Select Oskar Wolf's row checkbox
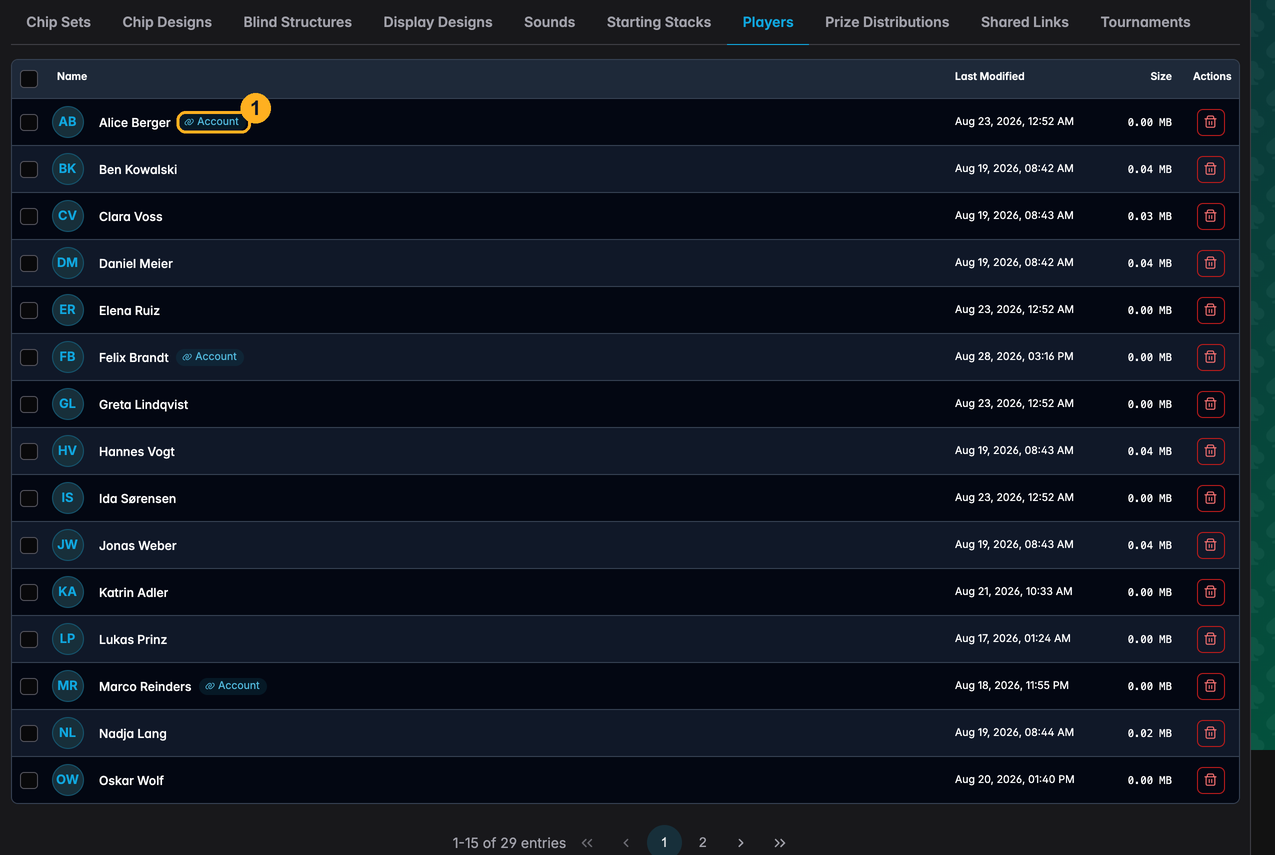 tap(29, 780)
